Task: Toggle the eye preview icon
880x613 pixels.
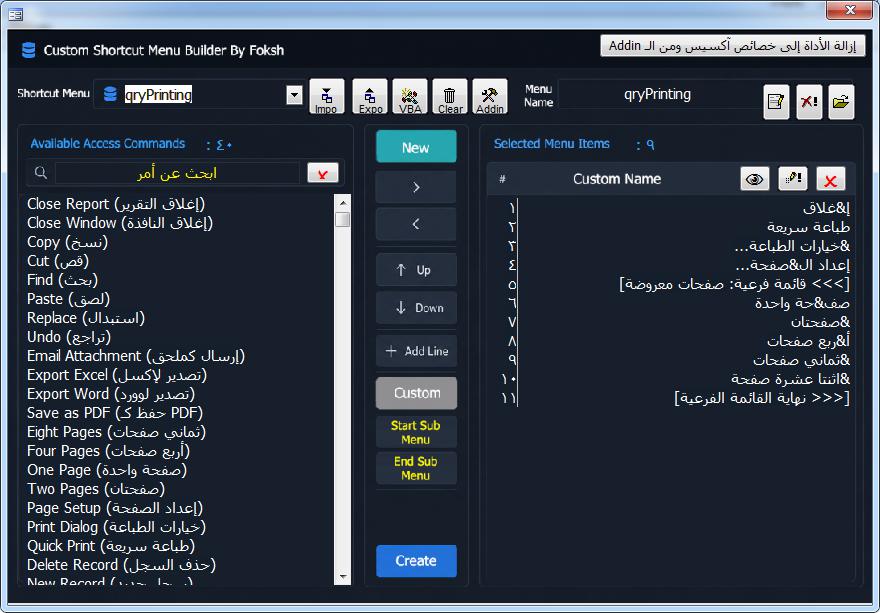Action: pyautogui.click(x=754, y=179)
